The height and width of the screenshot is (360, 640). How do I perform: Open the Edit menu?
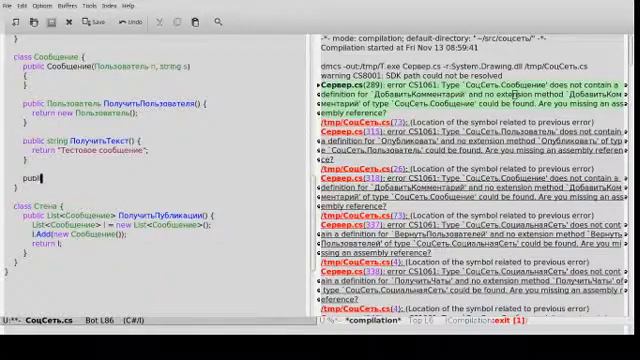[22, 6]
